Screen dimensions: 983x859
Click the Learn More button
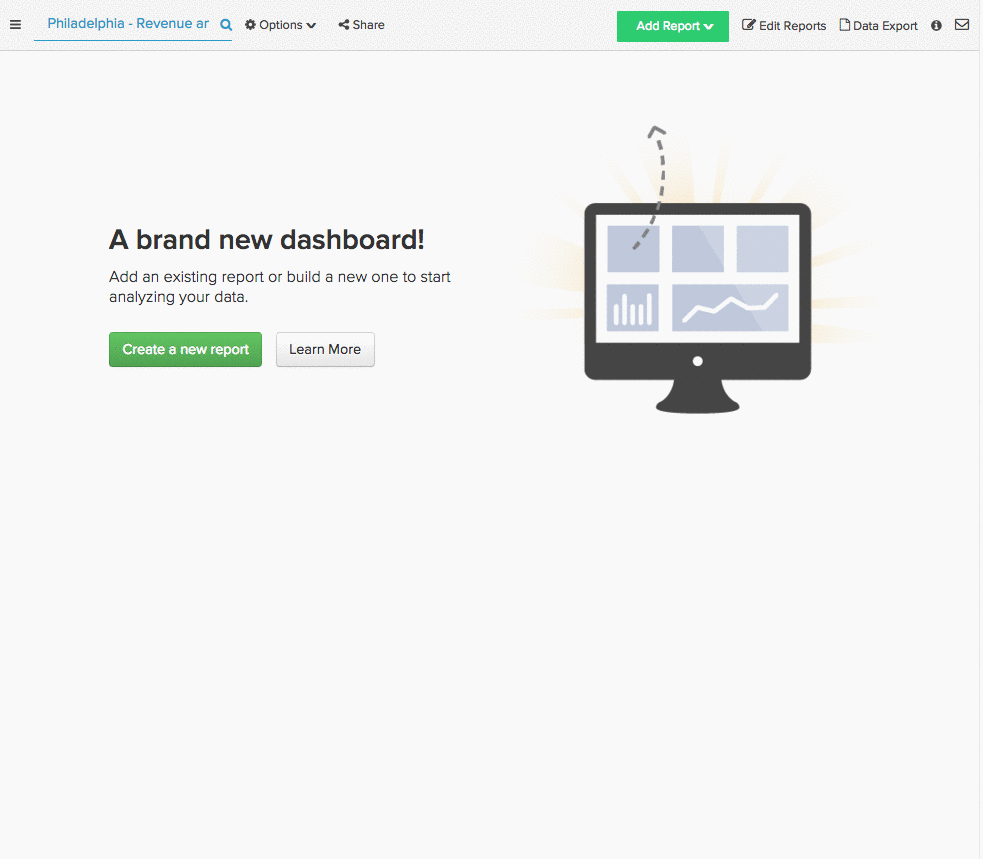click(325, 349)
